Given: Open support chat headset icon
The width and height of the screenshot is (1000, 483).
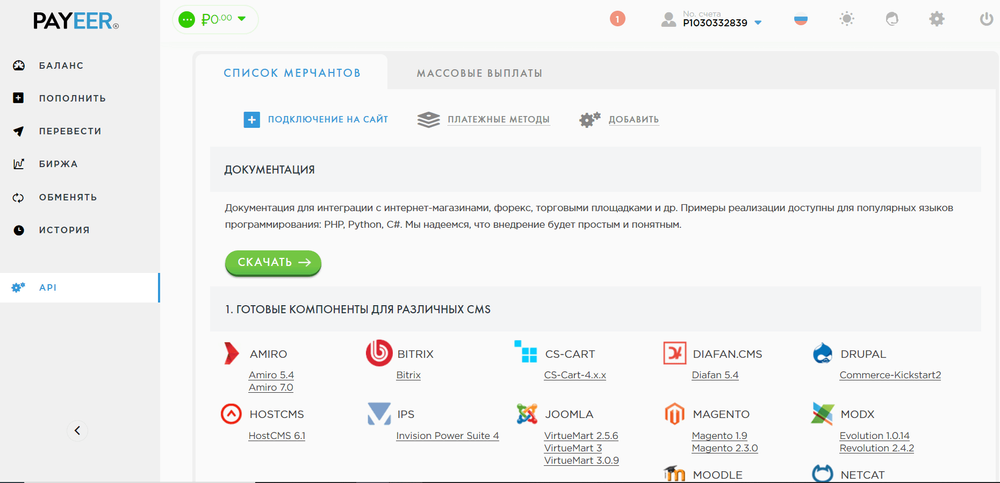Looking at the screenshot, I should (892, 19).
